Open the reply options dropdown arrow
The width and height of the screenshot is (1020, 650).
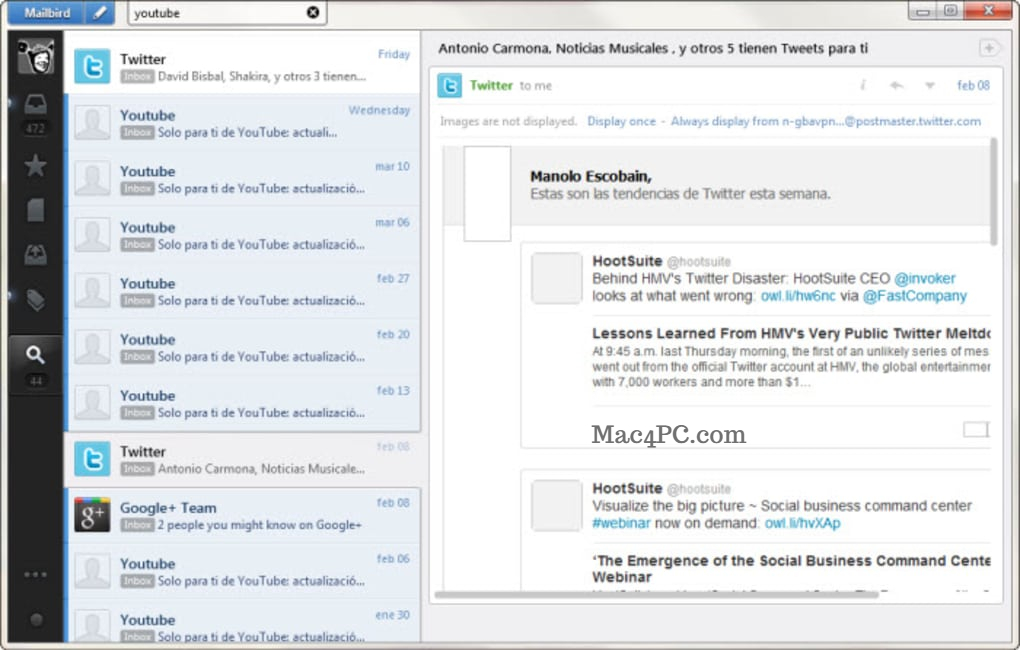click(x=930, y=85)
